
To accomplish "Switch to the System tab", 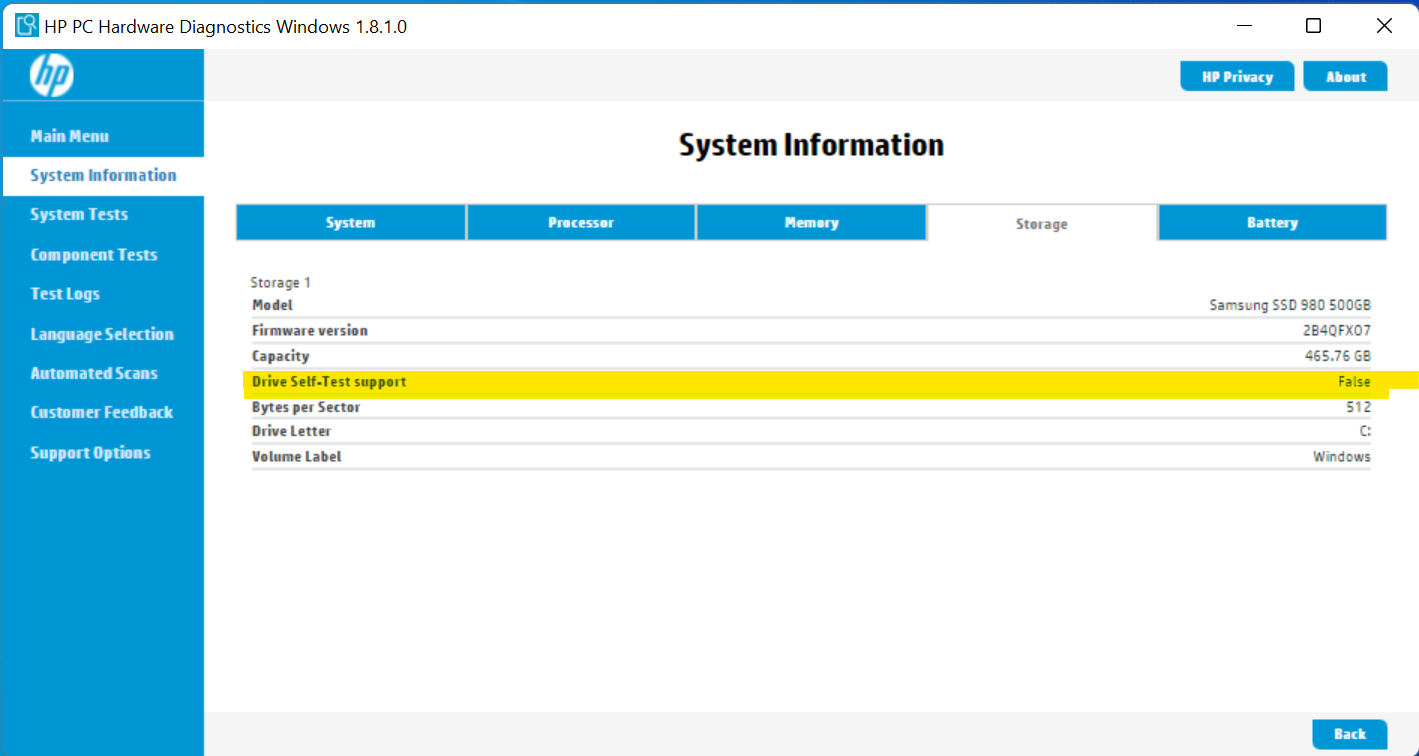I will coord(350,223).
